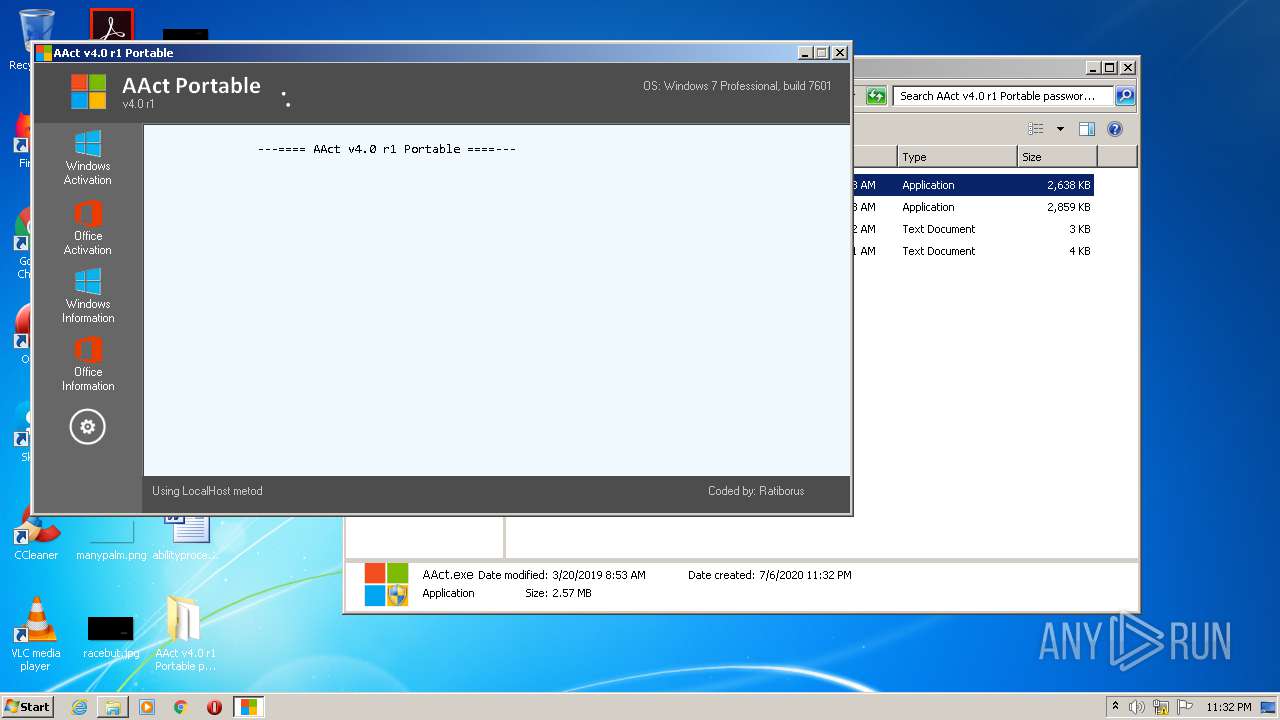Click the 11:32 PM taskbar clock
The height and width of the screenshot is (720, 1280).
(1228, 707)
